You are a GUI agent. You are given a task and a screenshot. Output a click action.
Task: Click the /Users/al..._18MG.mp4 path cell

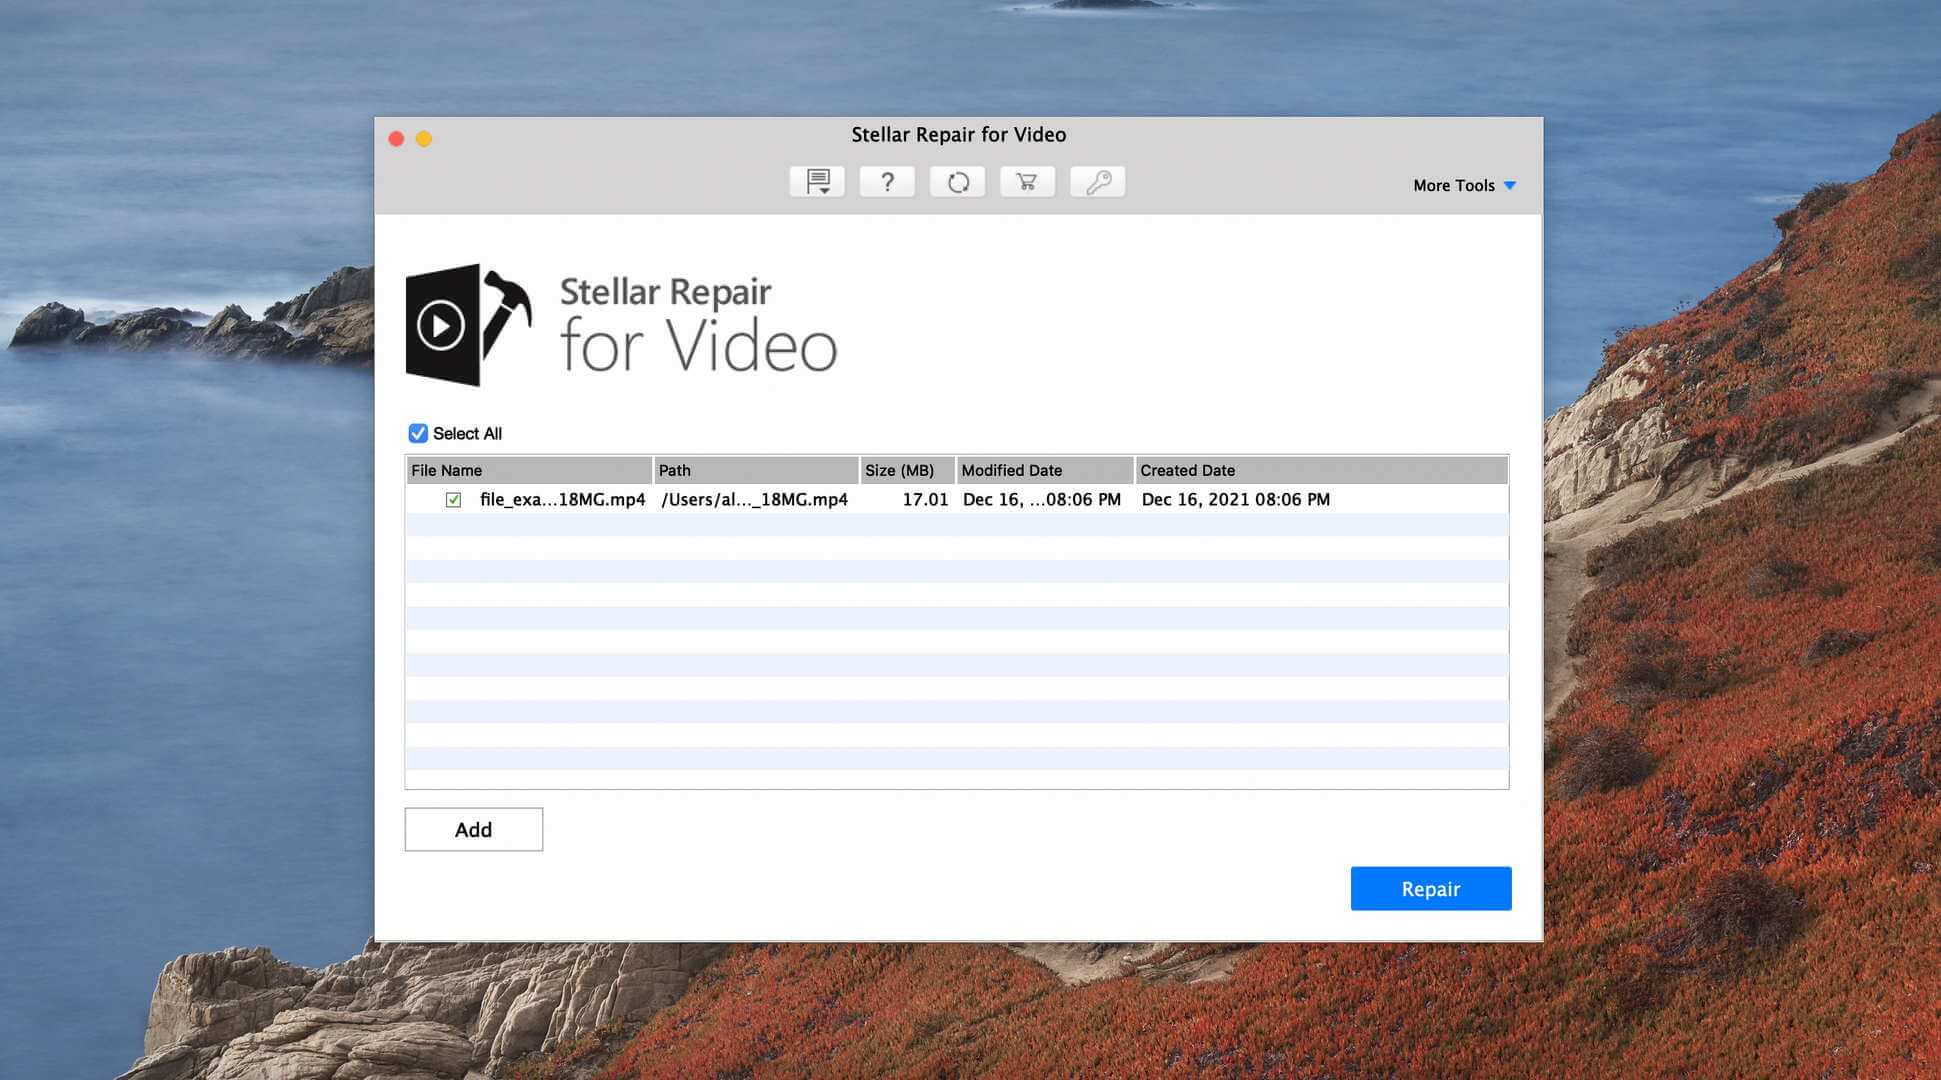point(755,499)
